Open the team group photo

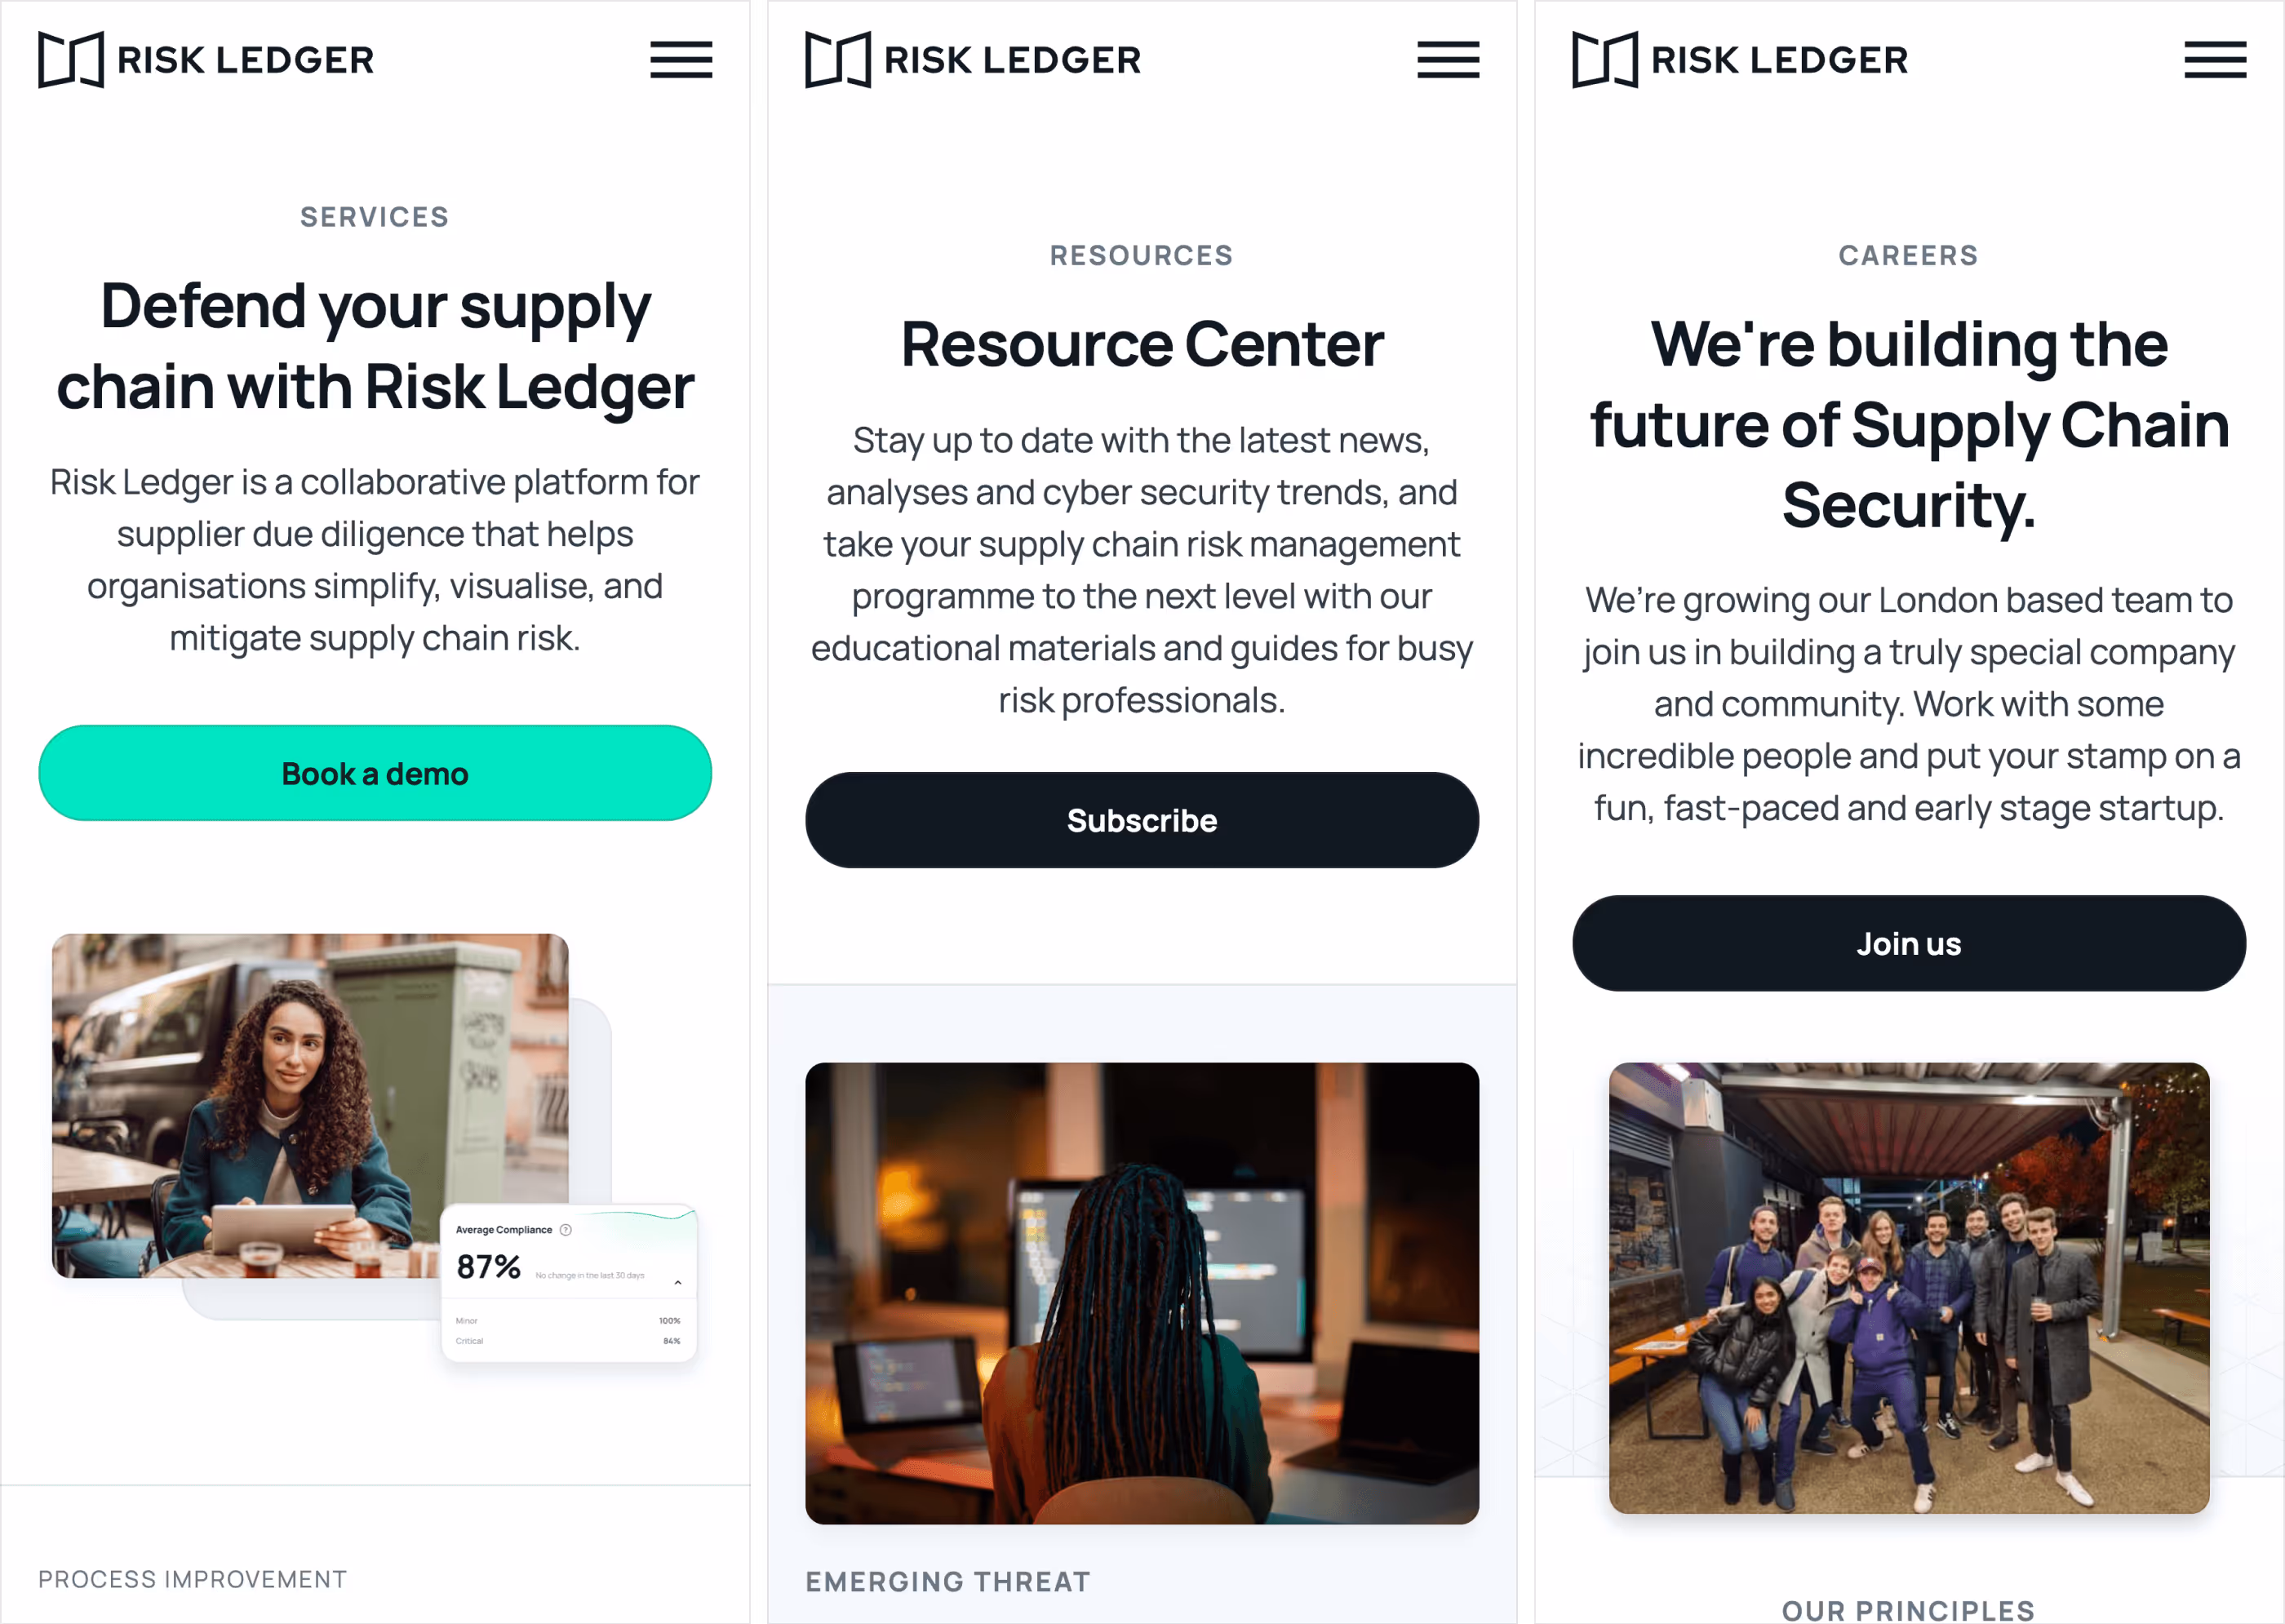1909,1288
